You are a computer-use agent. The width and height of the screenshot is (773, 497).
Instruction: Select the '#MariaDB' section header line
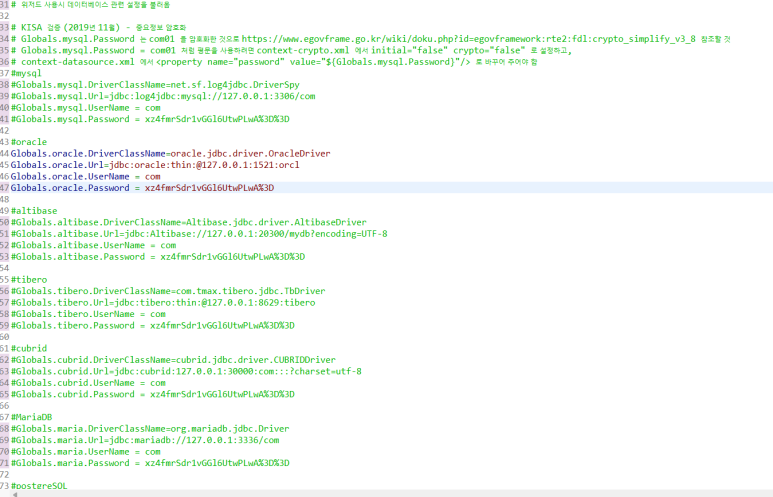click(x=32, y=417)
